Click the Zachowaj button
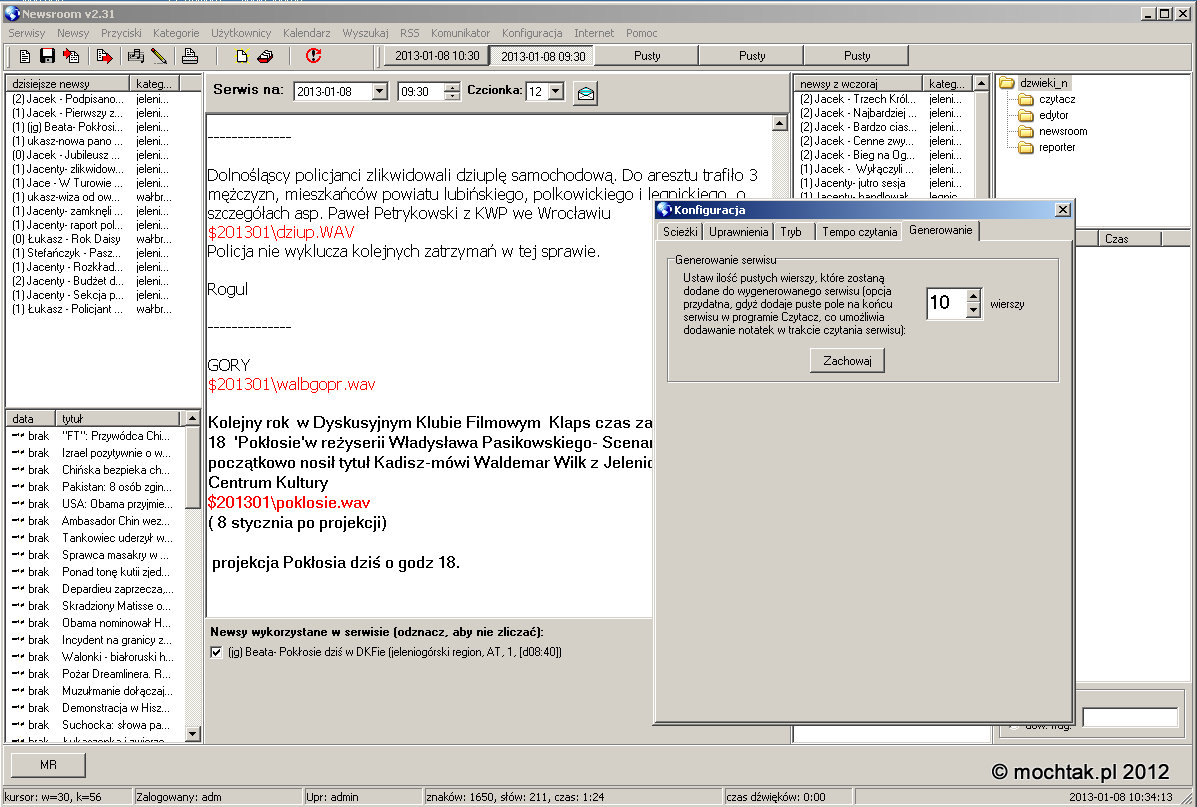 [x=847, y=360]
